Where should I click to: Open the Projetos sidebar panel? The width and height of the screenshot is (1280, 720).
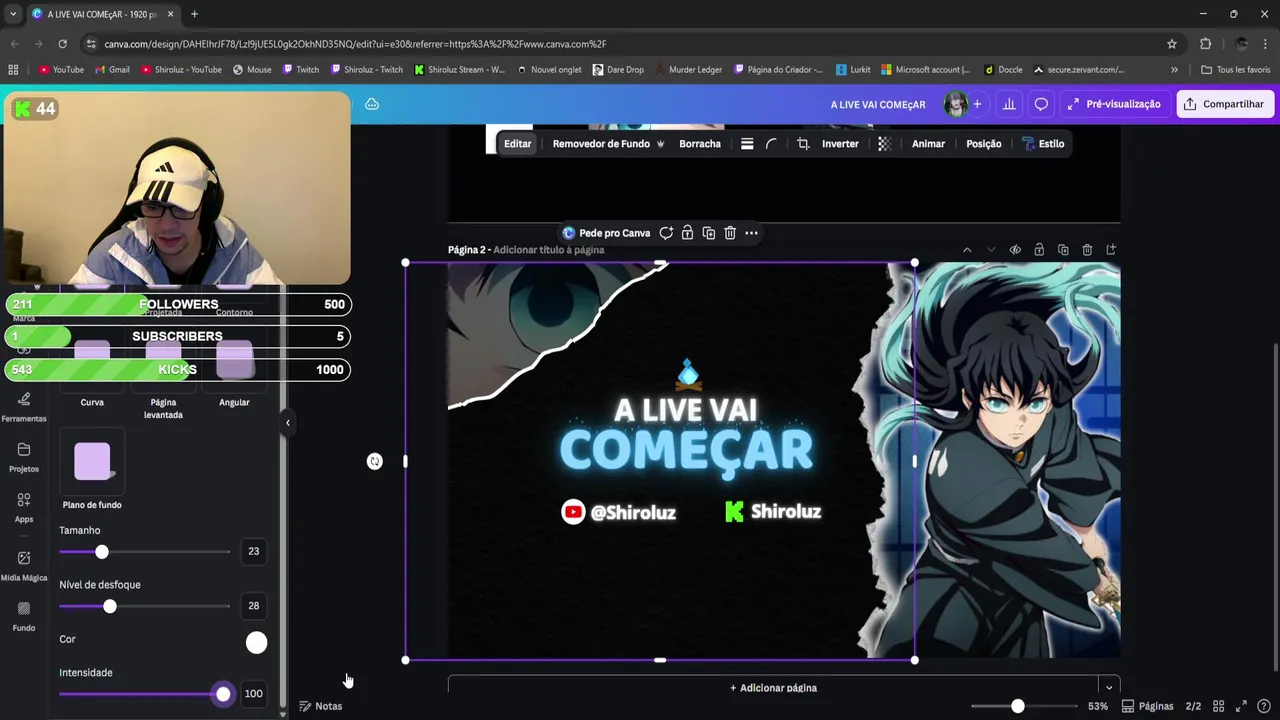(x=24, y=457)
